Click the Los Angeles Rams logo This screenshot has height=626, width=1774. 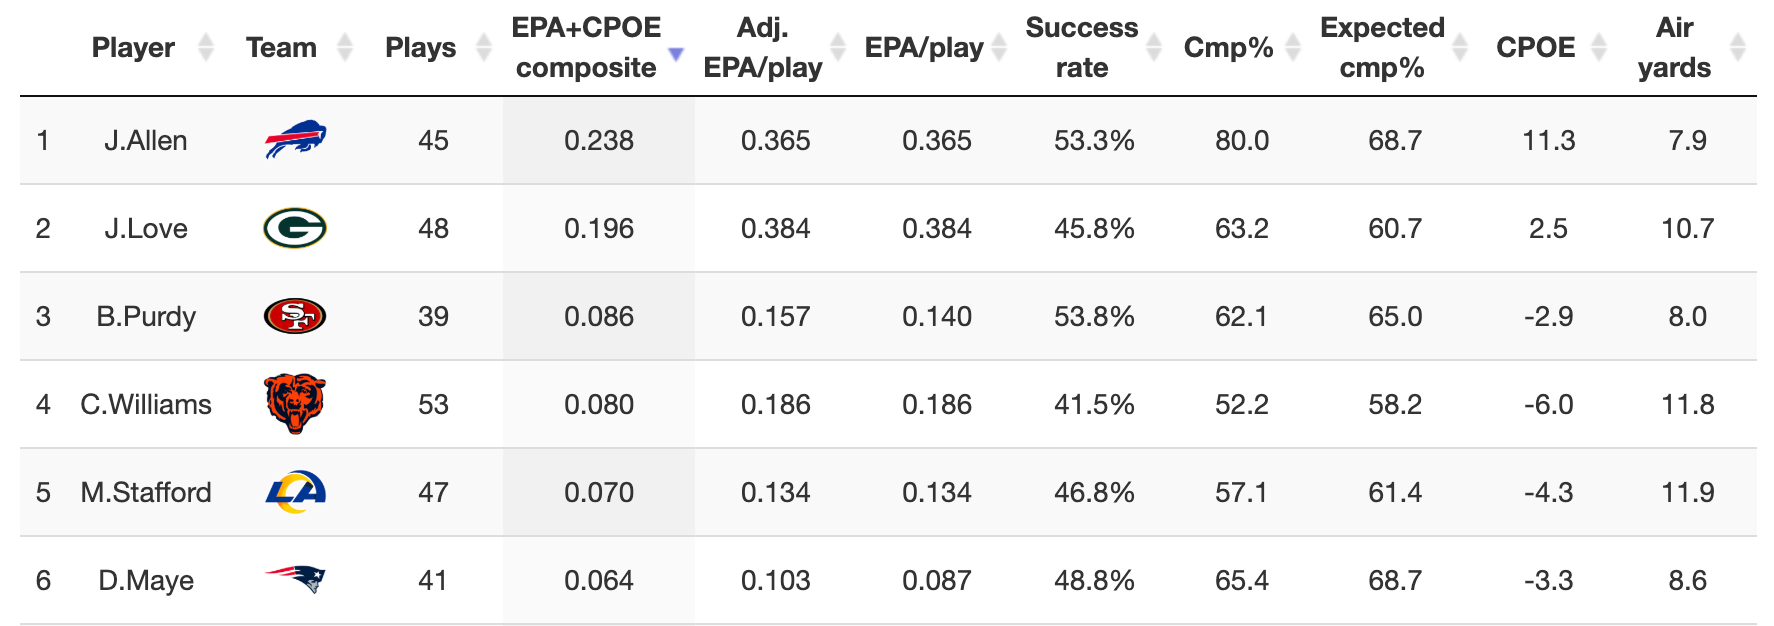(295, 492)
